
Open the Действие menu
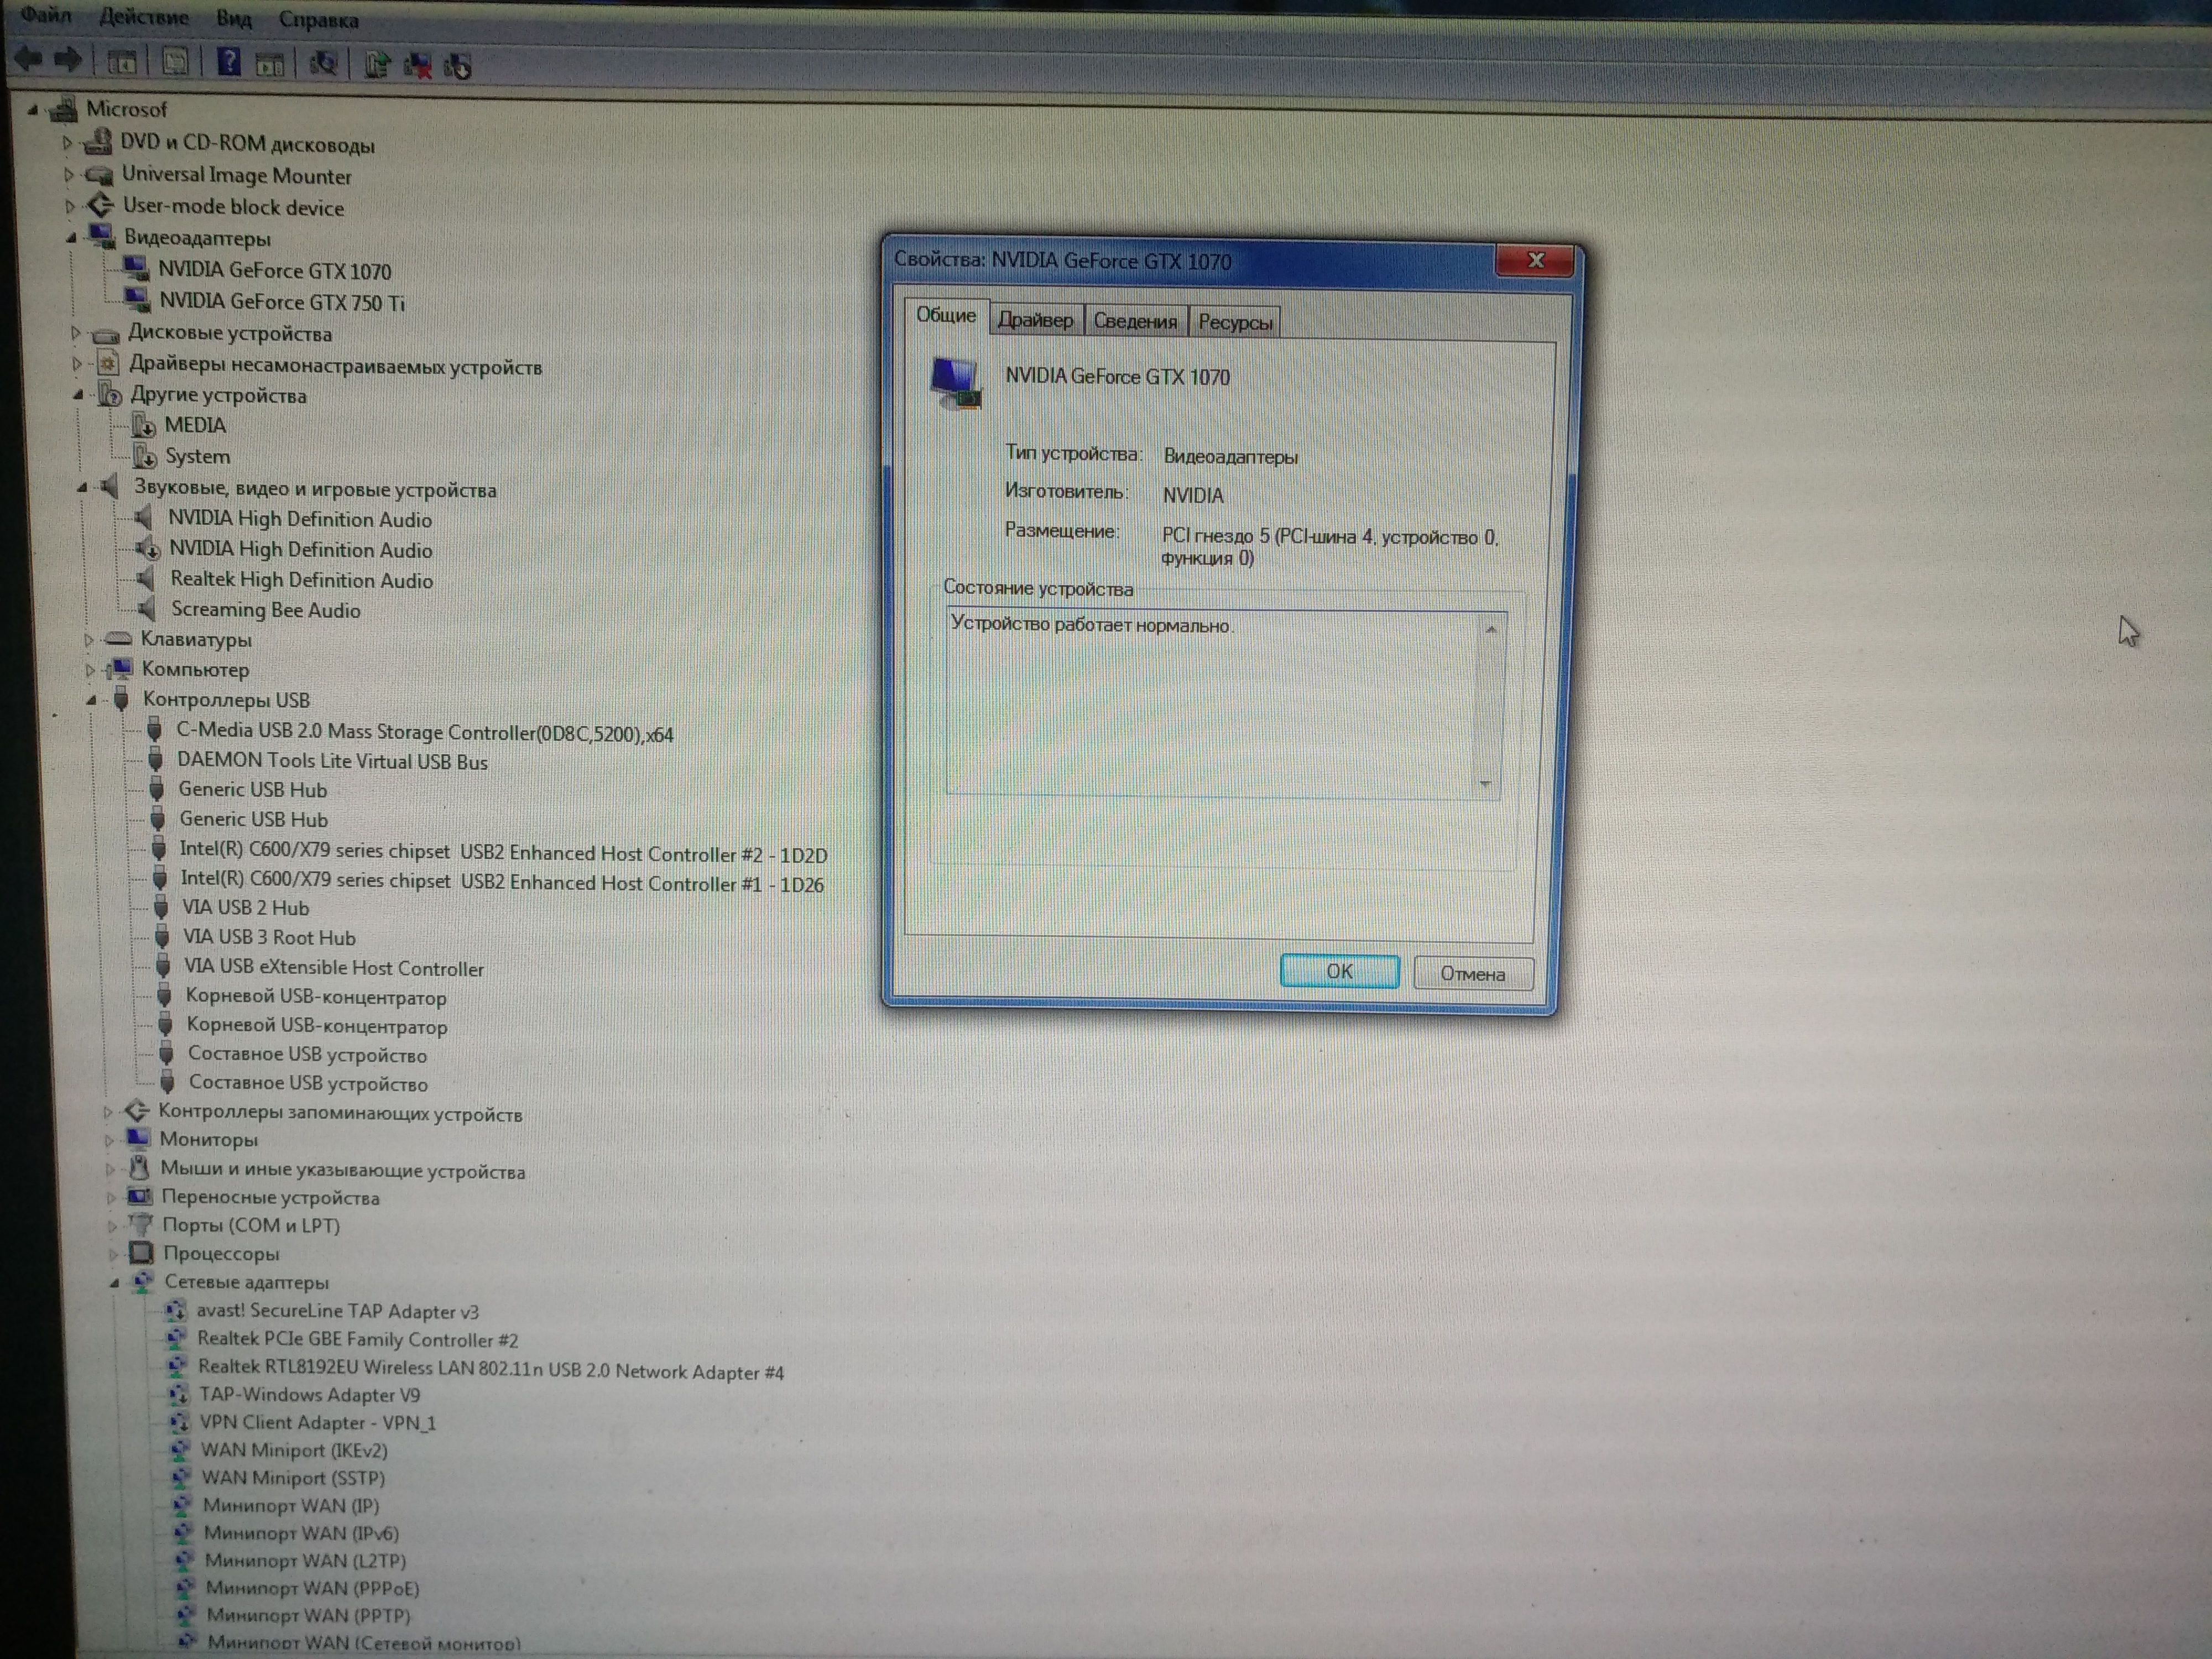[144, 17]
